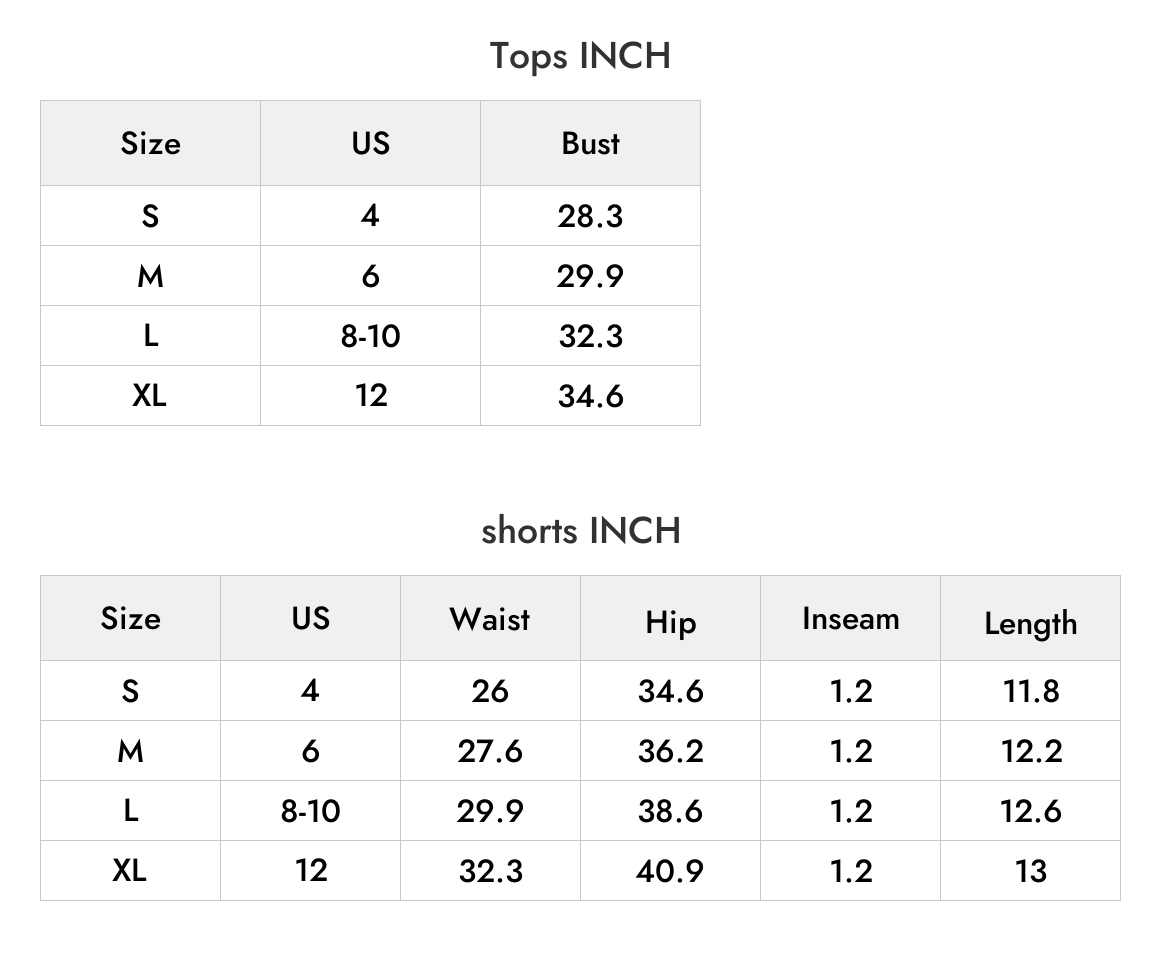This screenshot has height=970, width=1160.
Task: Click the XL row label in Tops table
Action: click(x=149, y=396)
